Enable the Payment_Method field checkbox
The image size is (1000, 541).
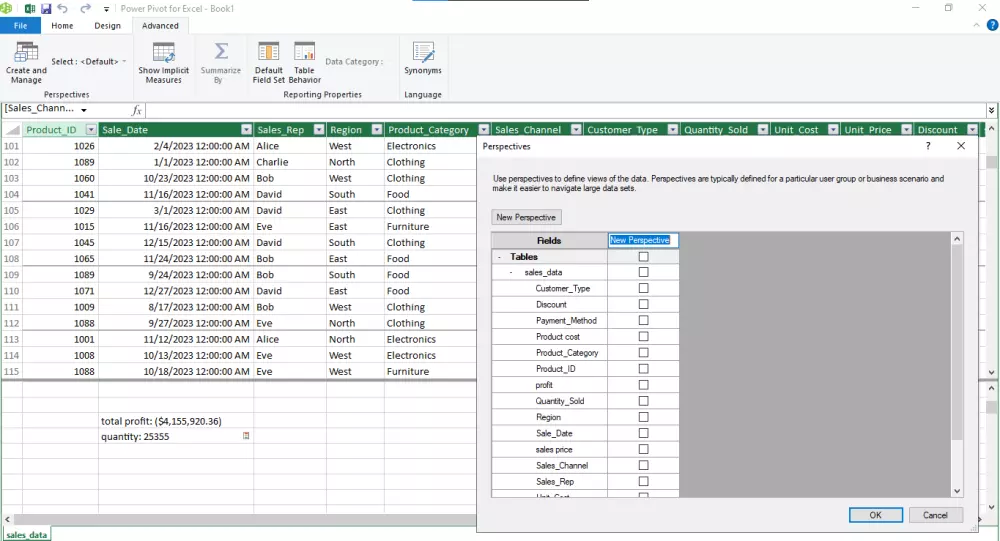[643, 321]
